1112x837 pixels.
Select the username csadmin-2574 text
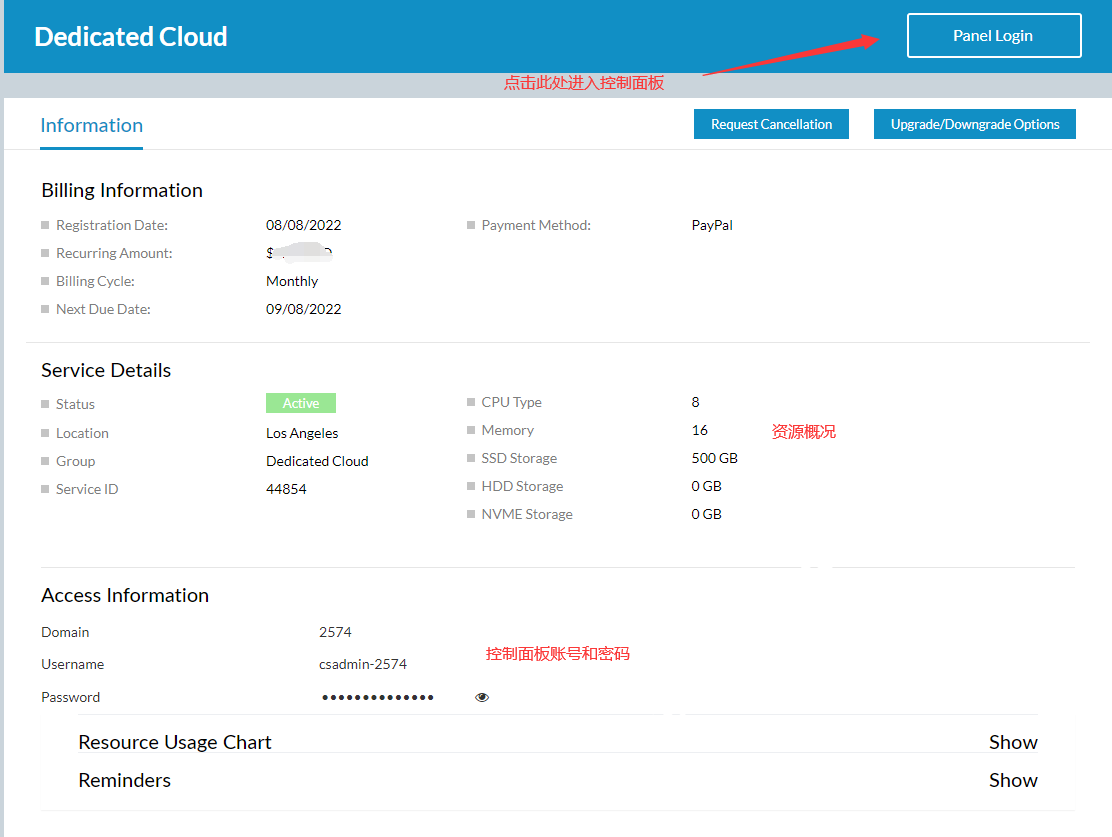point(362,664)
